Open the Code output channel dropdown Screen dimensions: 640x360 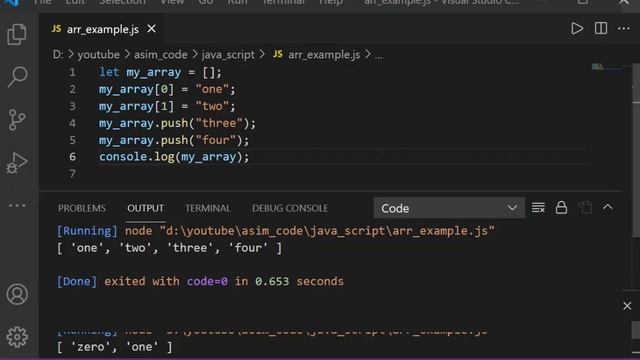click(x=449, y=208)
